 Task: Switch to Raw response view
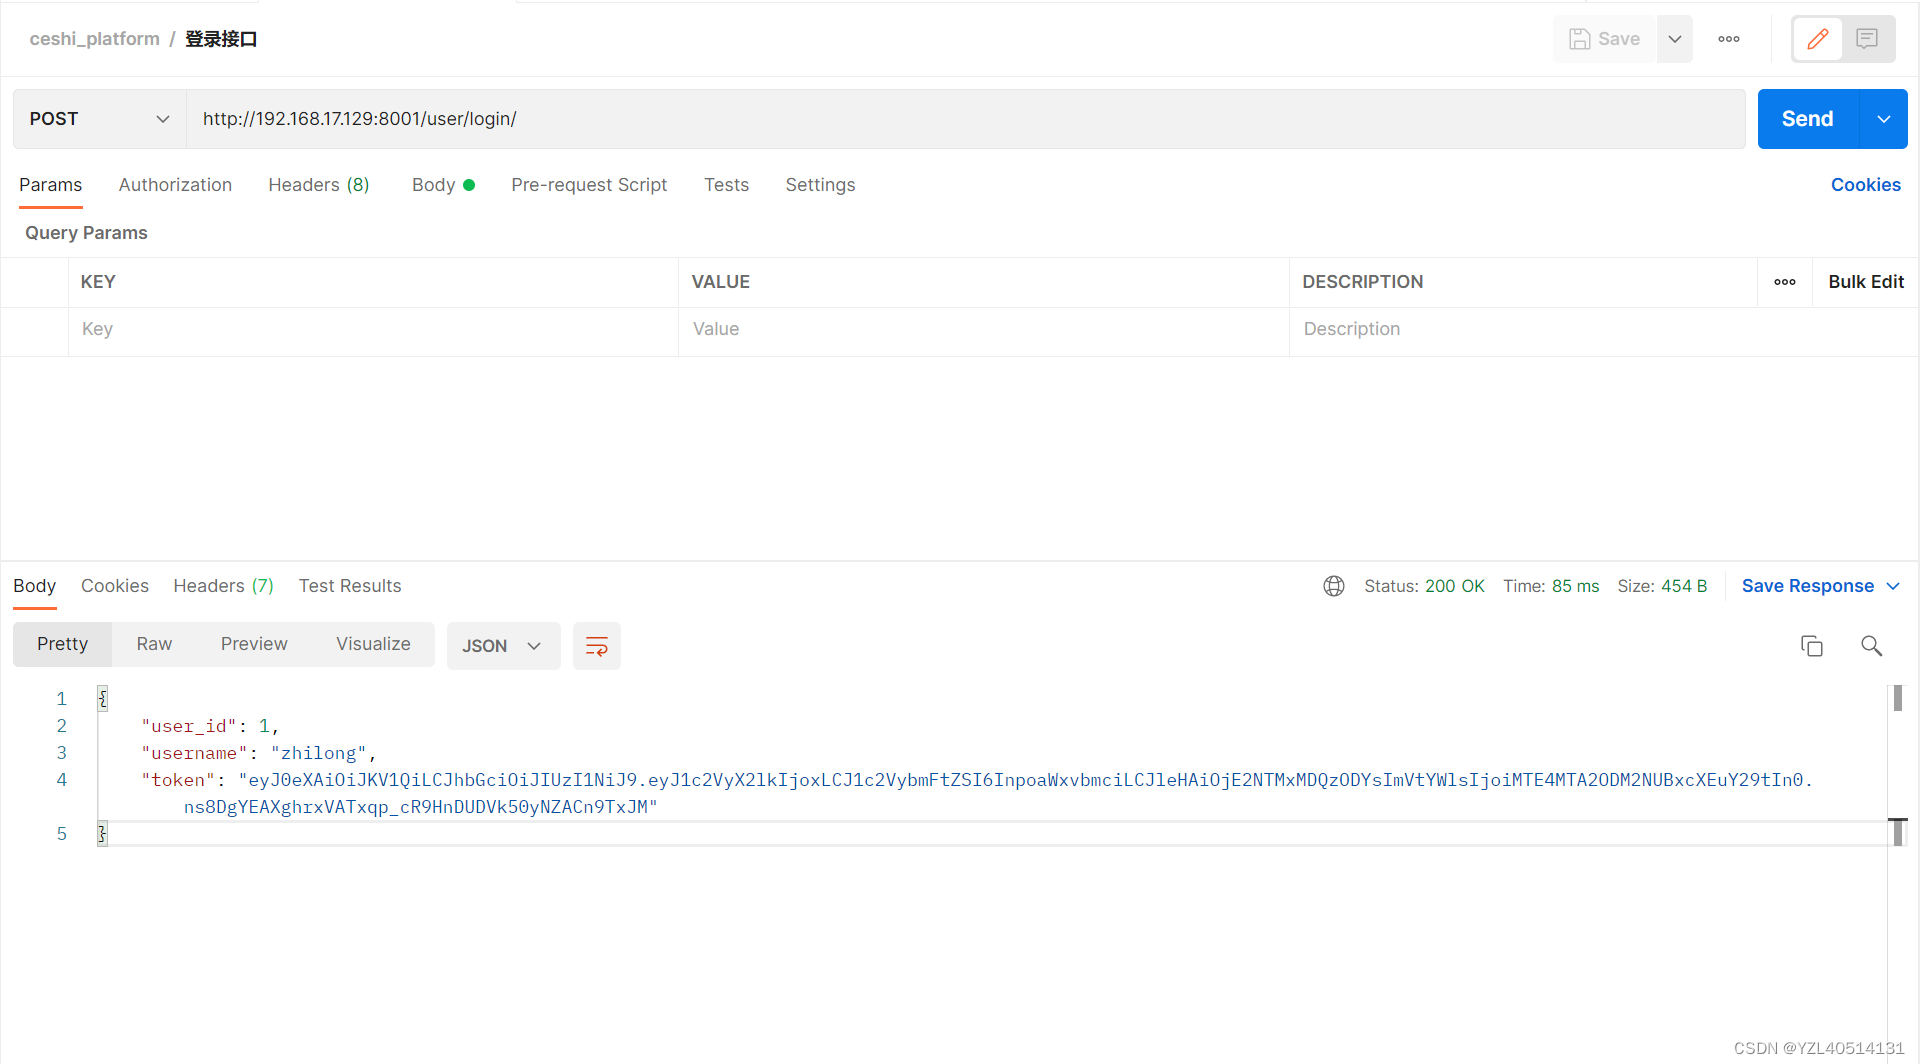click(x=154, y=645)
